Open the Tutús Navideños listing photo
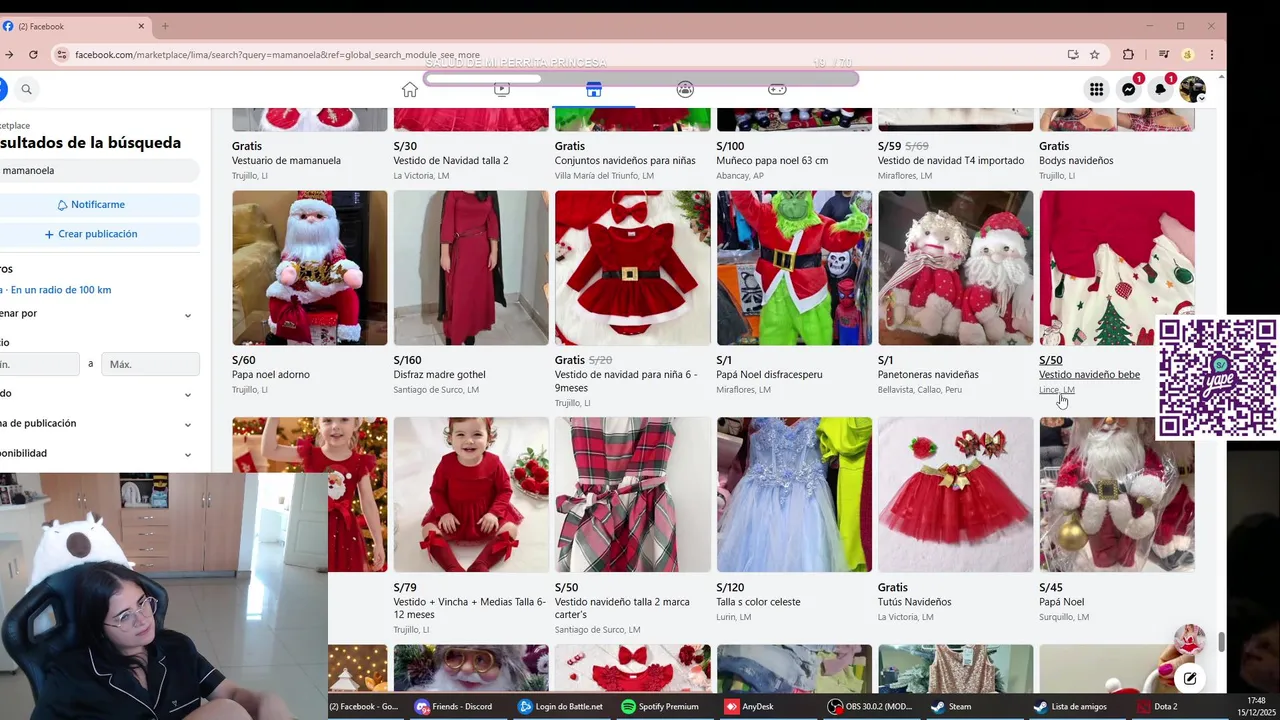 (956, 495)
